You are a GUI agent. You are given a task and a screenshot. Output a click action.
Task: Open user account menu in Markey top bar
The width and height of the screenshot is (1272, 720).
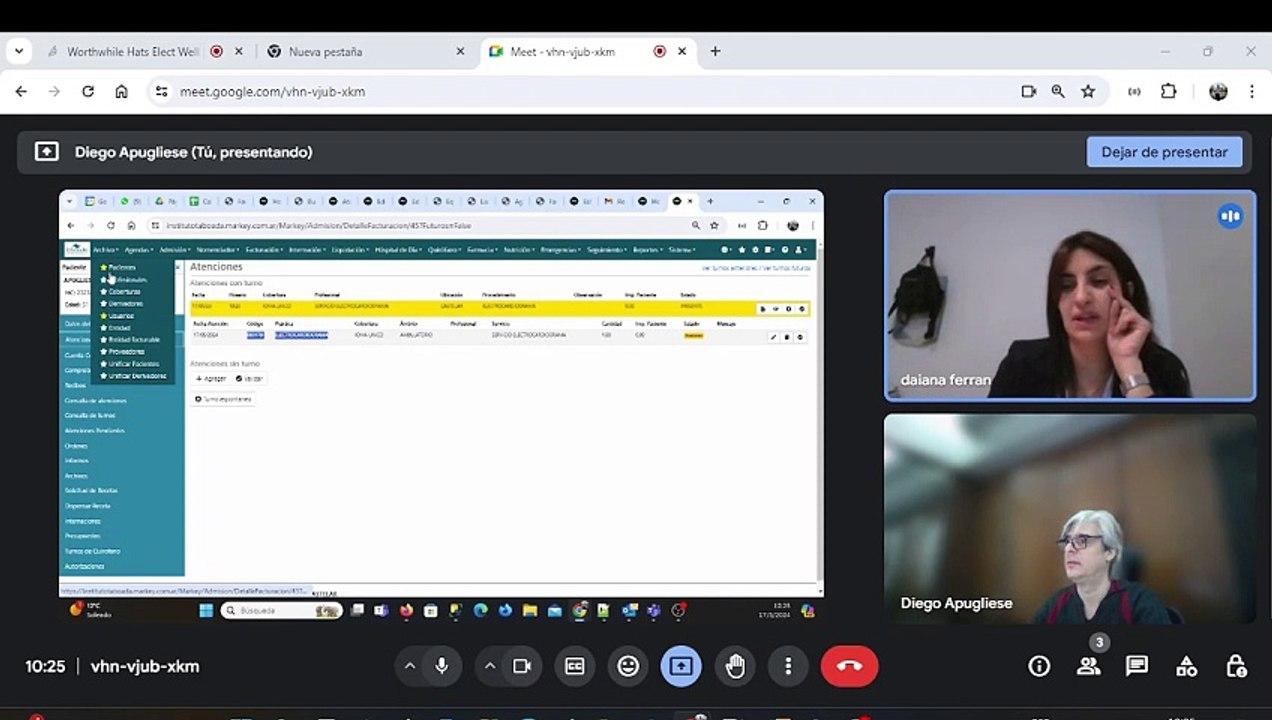click(800, 249)
